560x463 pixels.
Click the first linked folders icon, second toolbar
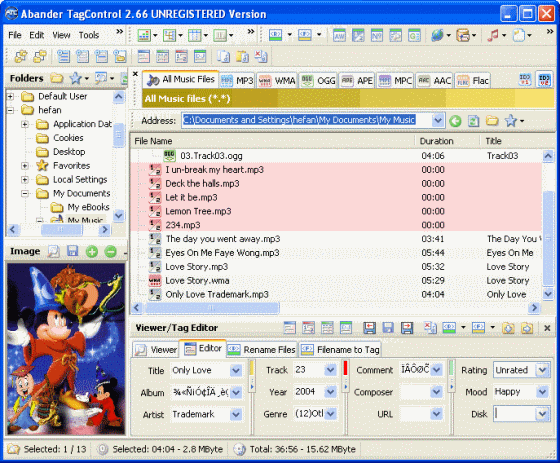click(21, 56)
